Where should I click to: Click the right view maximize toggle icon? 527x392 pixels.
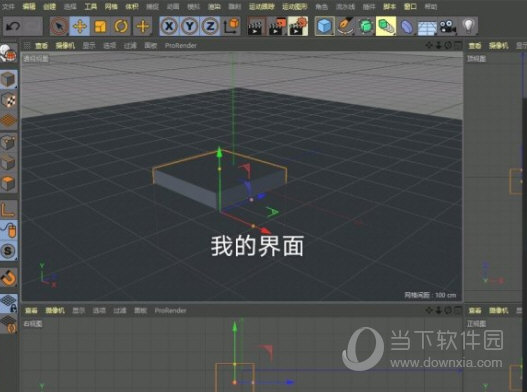click(458, 310)
